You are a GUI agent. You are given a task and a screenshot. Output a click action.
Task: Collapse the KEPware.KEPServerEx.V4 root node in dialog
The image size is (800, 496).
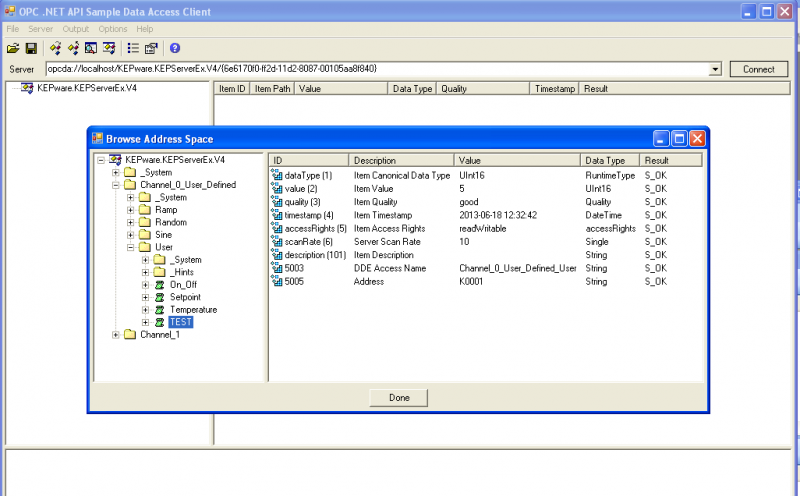[101, 160]
